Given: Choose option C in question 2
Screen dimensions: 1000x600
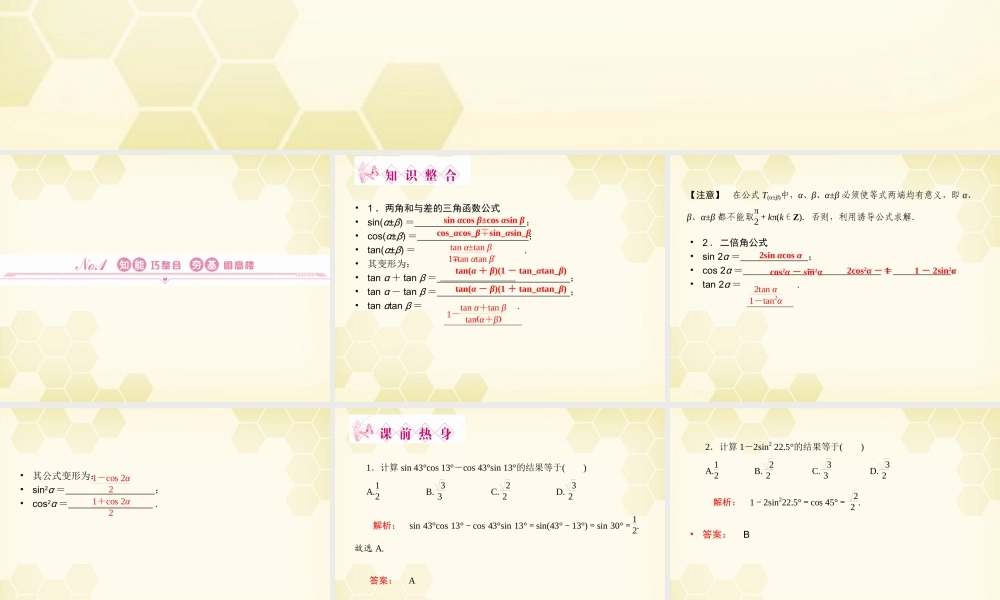Looking at the screenshot, I should point(821,471).
